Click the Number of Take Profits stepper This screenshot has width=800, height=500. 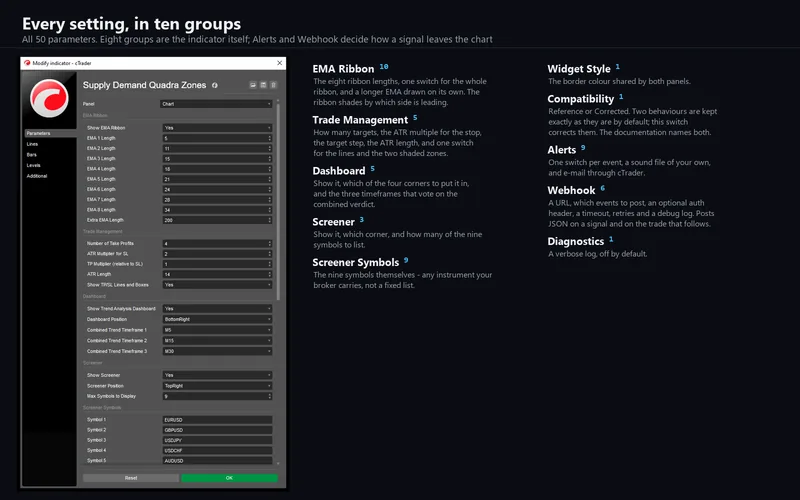[270, 243]
